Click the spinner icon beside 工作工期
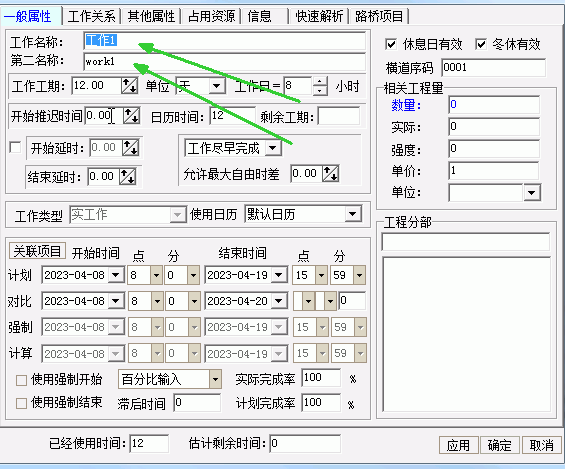 [129, 86]
